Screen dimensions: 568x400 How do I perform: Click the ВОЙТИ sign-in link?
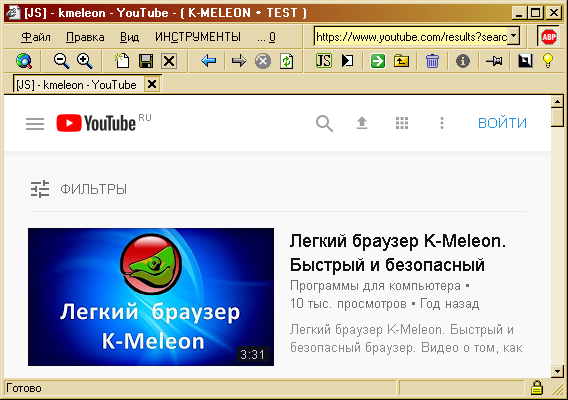pyautogui.click(x=502, y=123)
